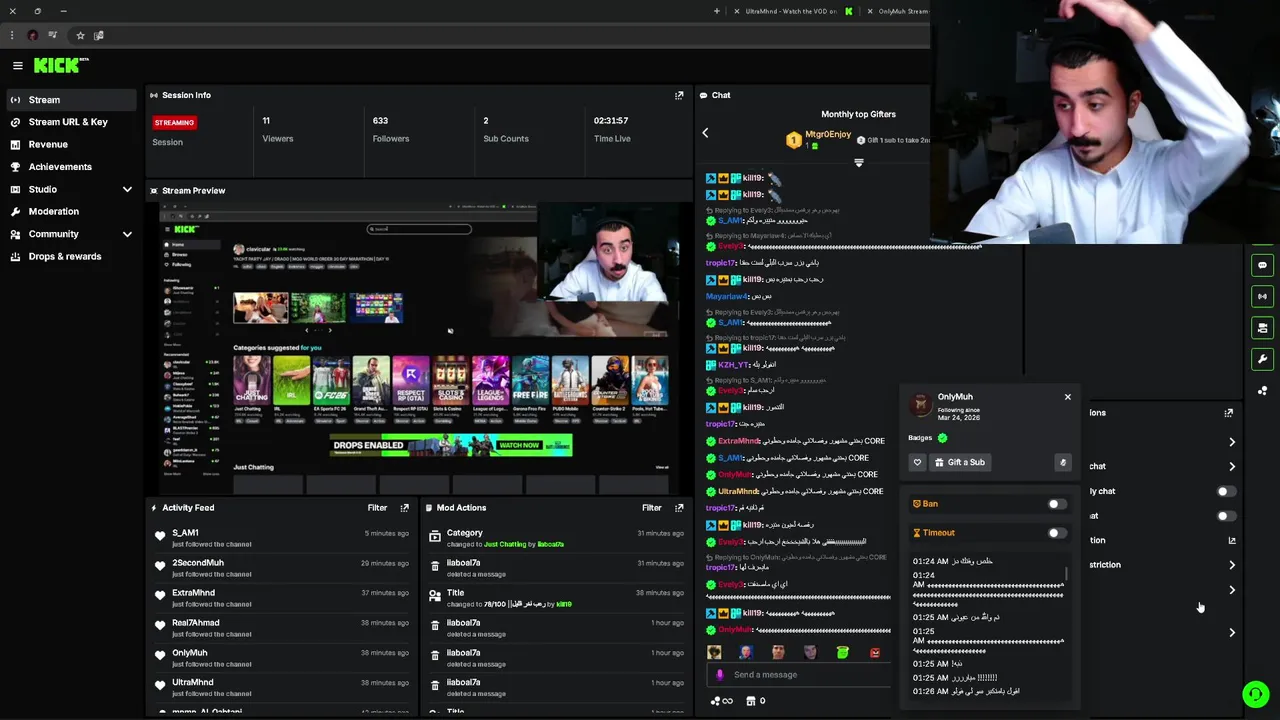
Task: Open the 'tion' row external link icon
Action: pos(1232,540)
